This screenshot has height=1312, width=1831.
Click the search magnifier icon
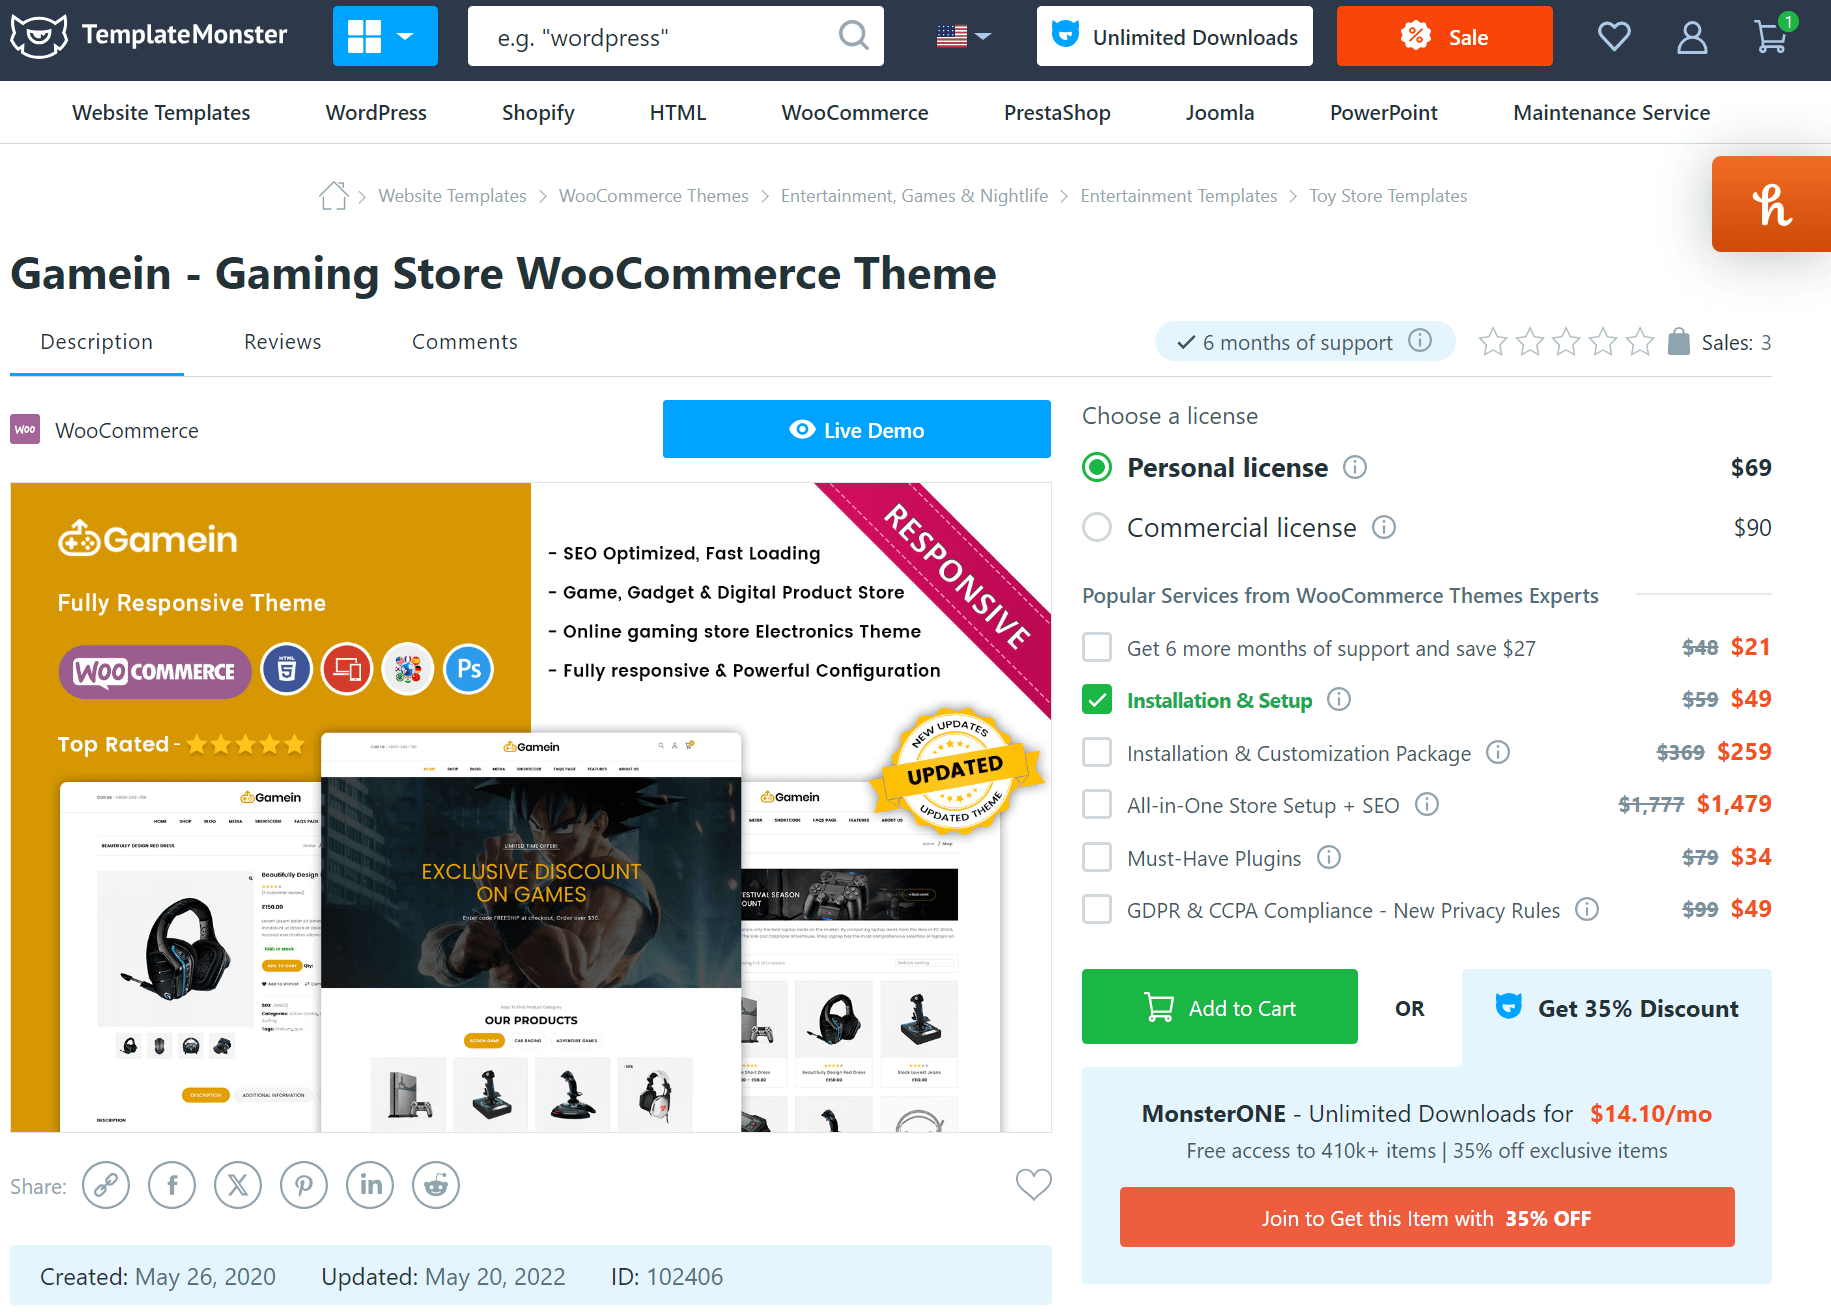click(853, 36)
